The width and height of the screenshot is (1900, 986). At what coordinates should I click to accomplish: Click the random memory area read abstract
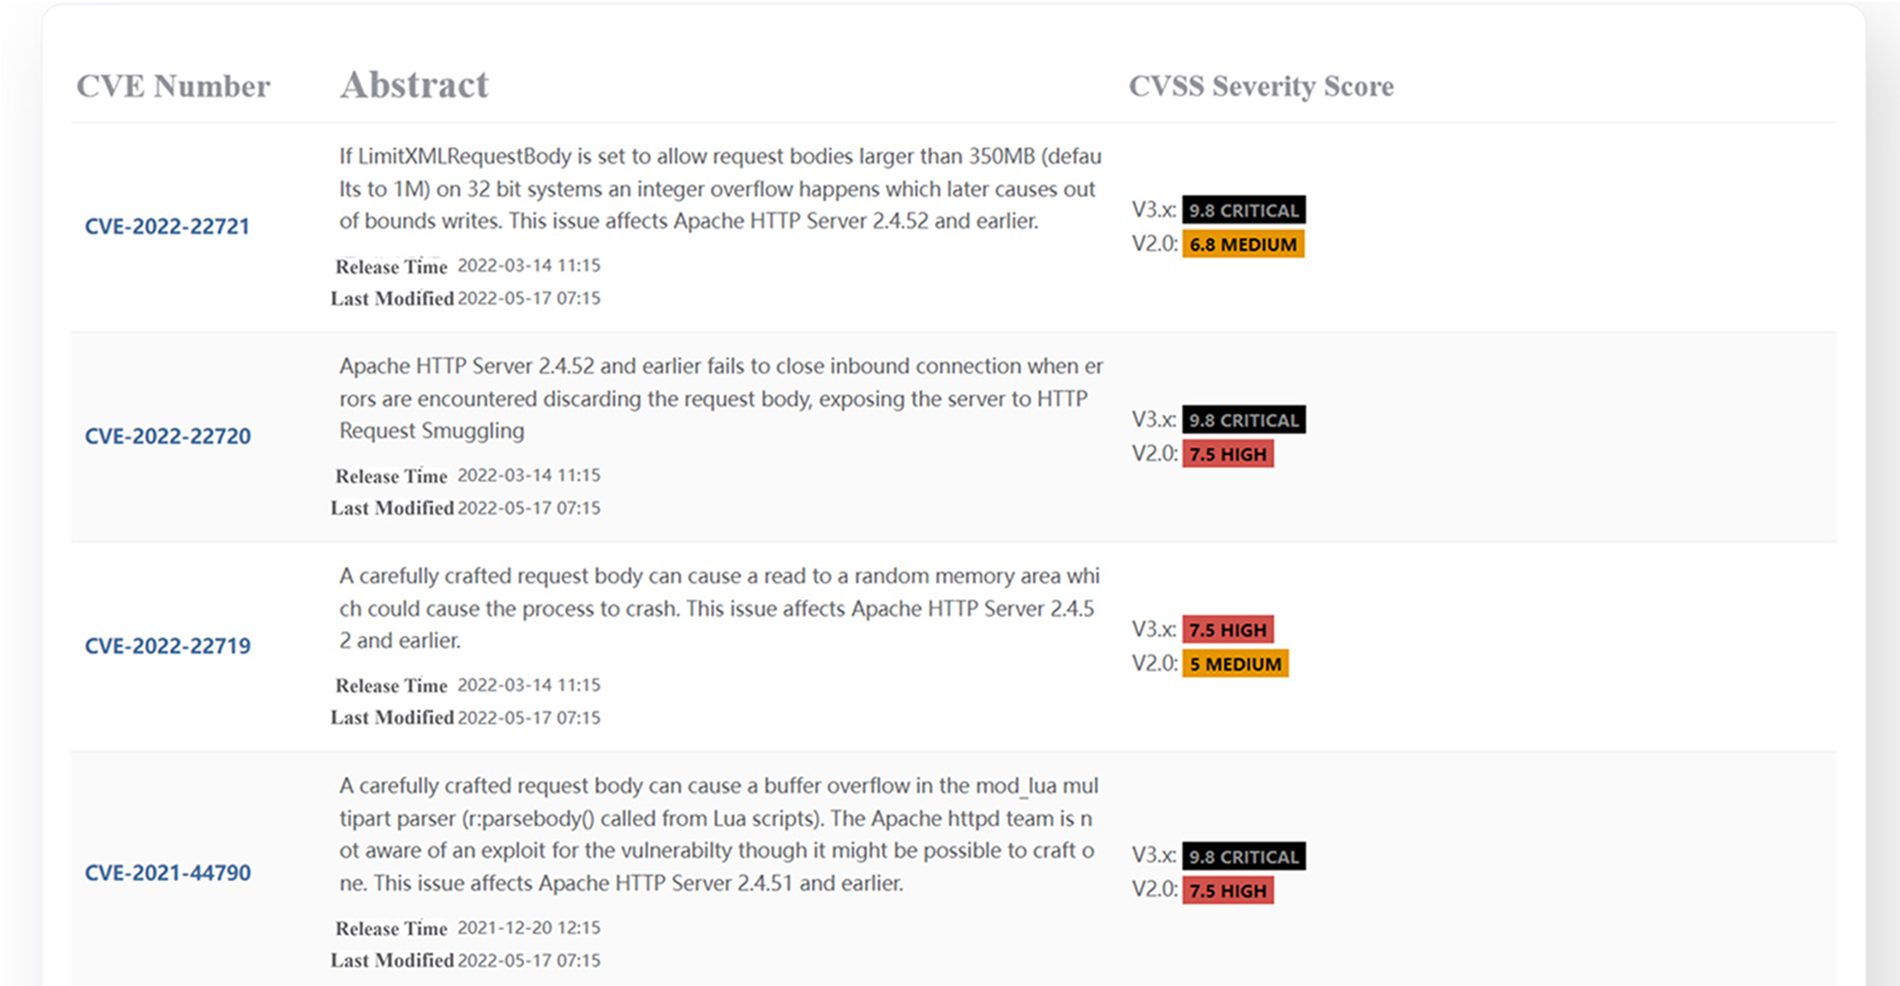click(719, 608)
